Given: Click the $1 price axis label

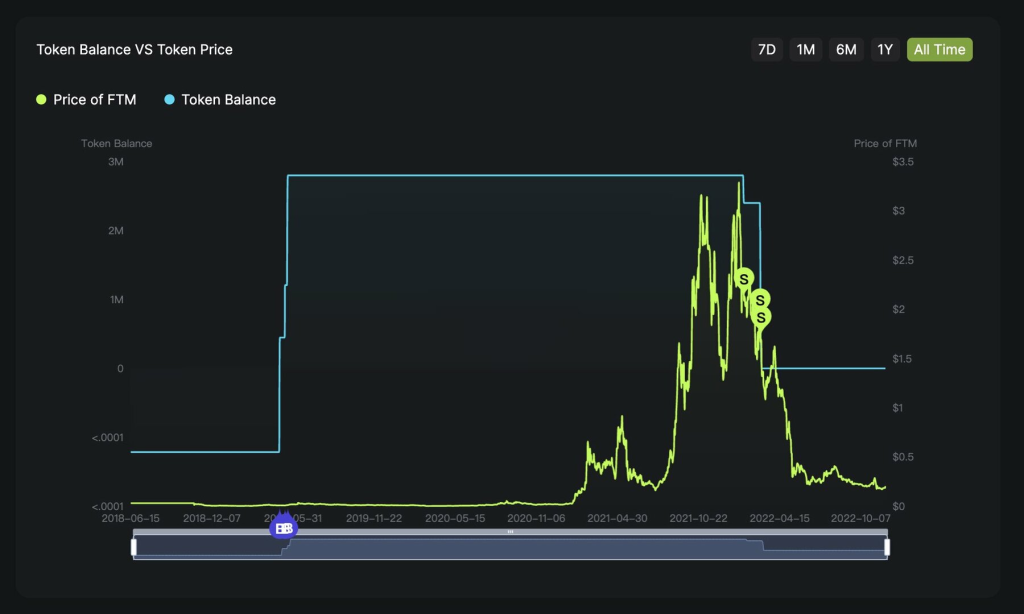Looking at the screenshot, I should [898, 408].
